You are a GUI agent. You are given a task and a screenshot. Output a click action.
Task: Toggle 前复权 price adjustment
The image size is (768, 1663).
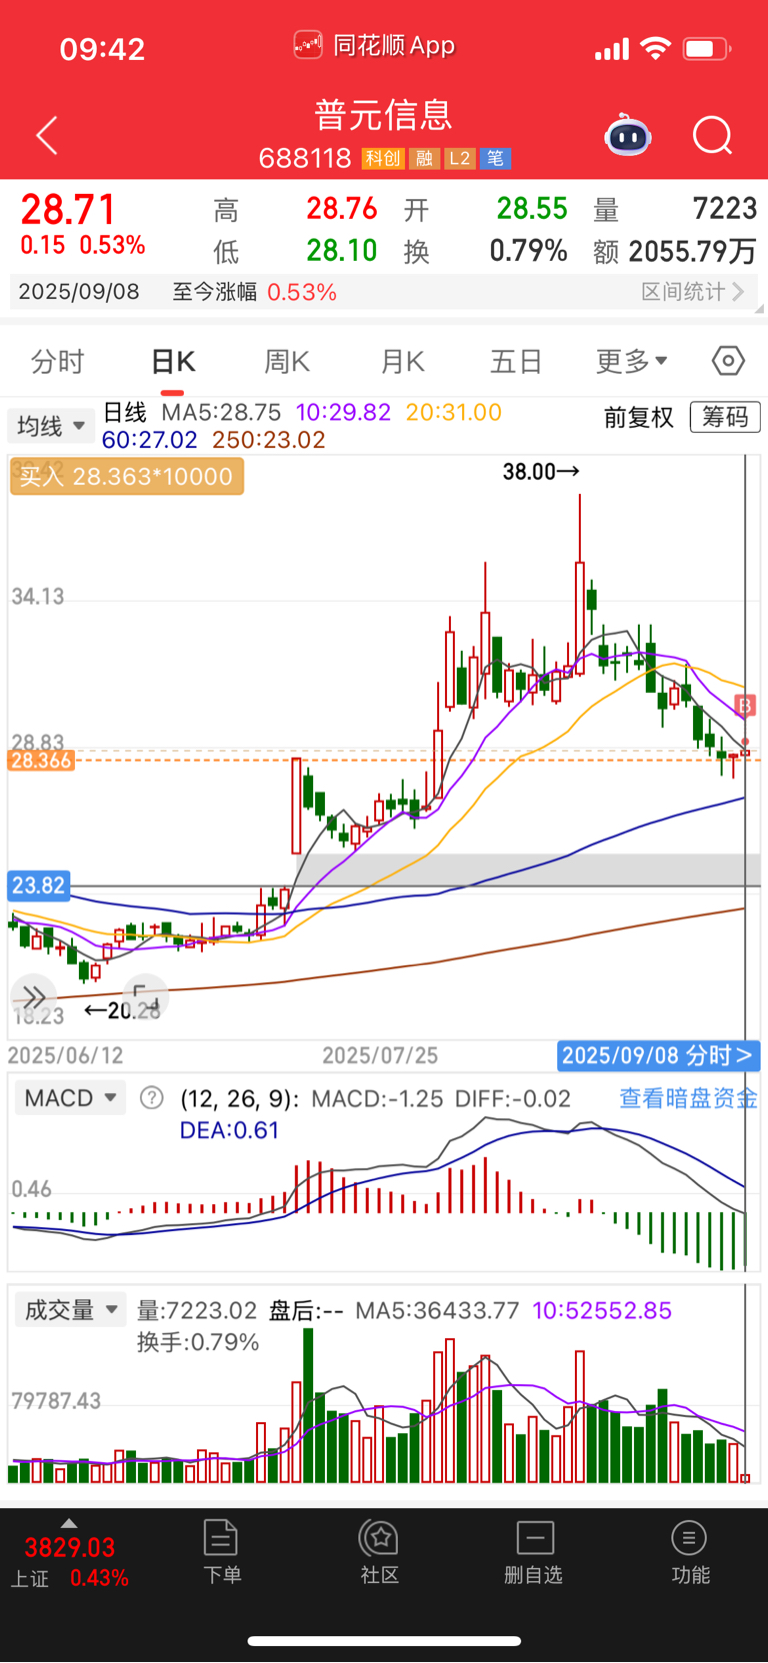click(x=639, y=417)
